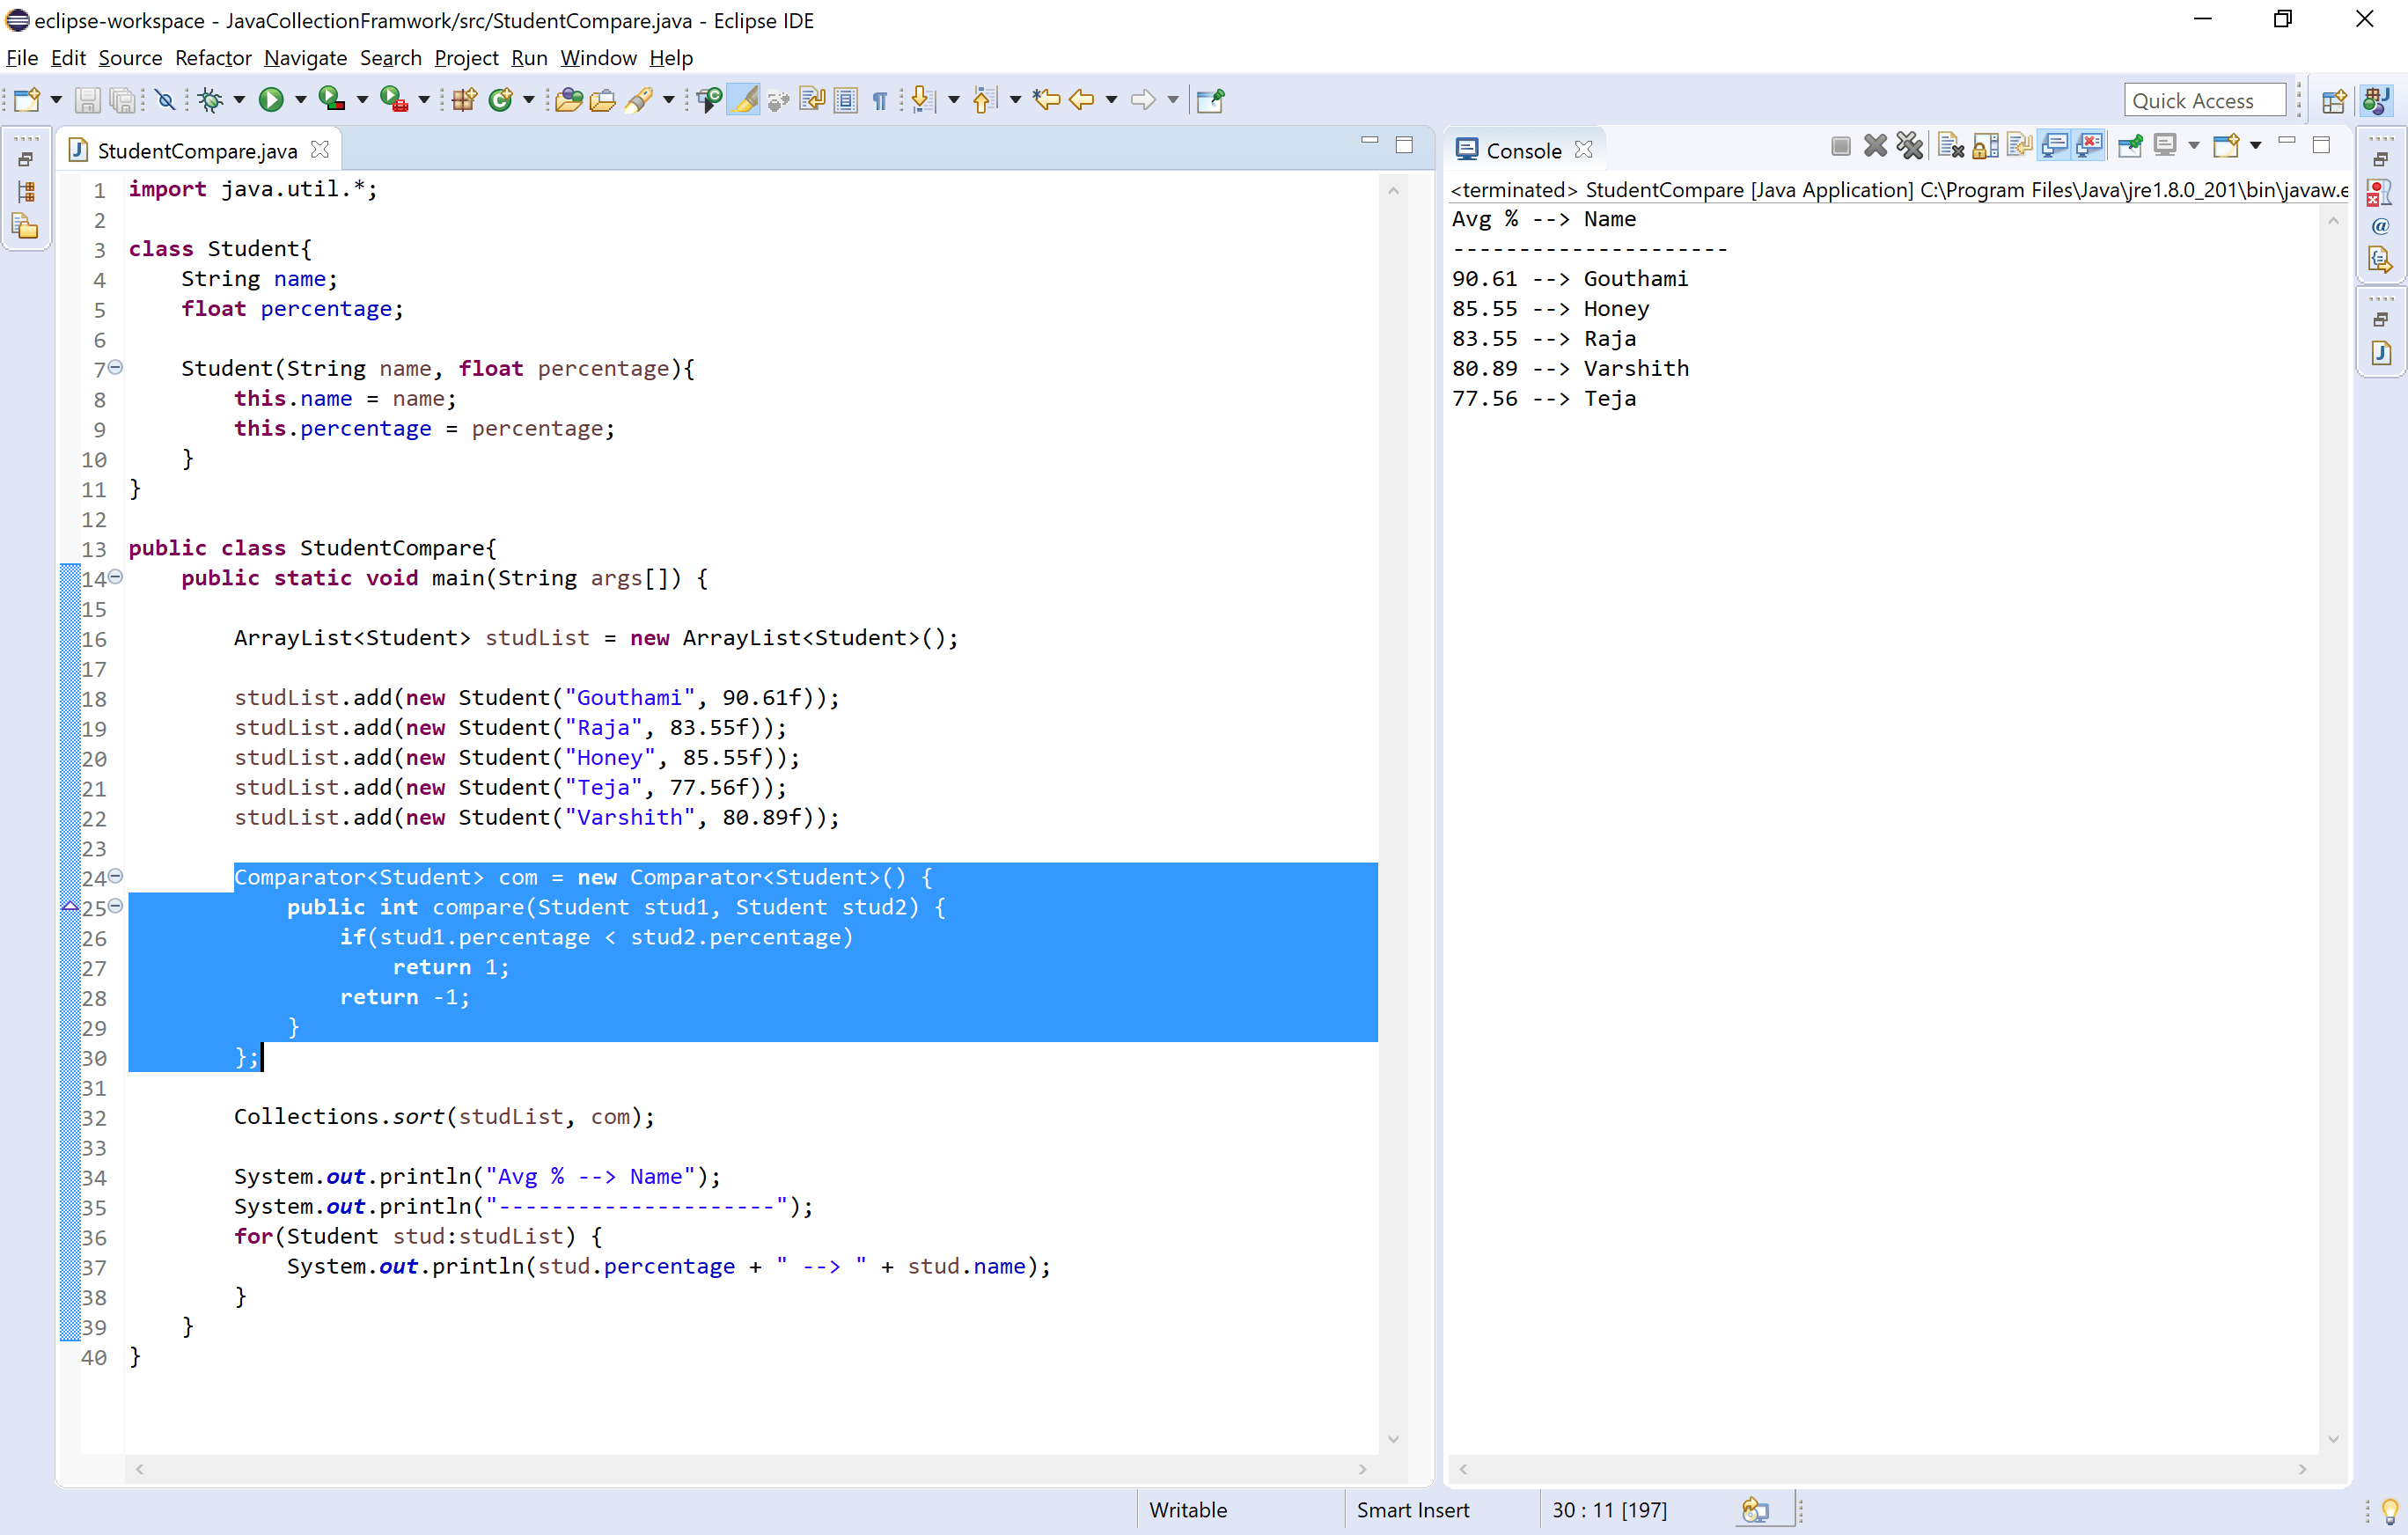2408x1535 pixels.
Task: Click the Save All icon
Action: point(122,100)
